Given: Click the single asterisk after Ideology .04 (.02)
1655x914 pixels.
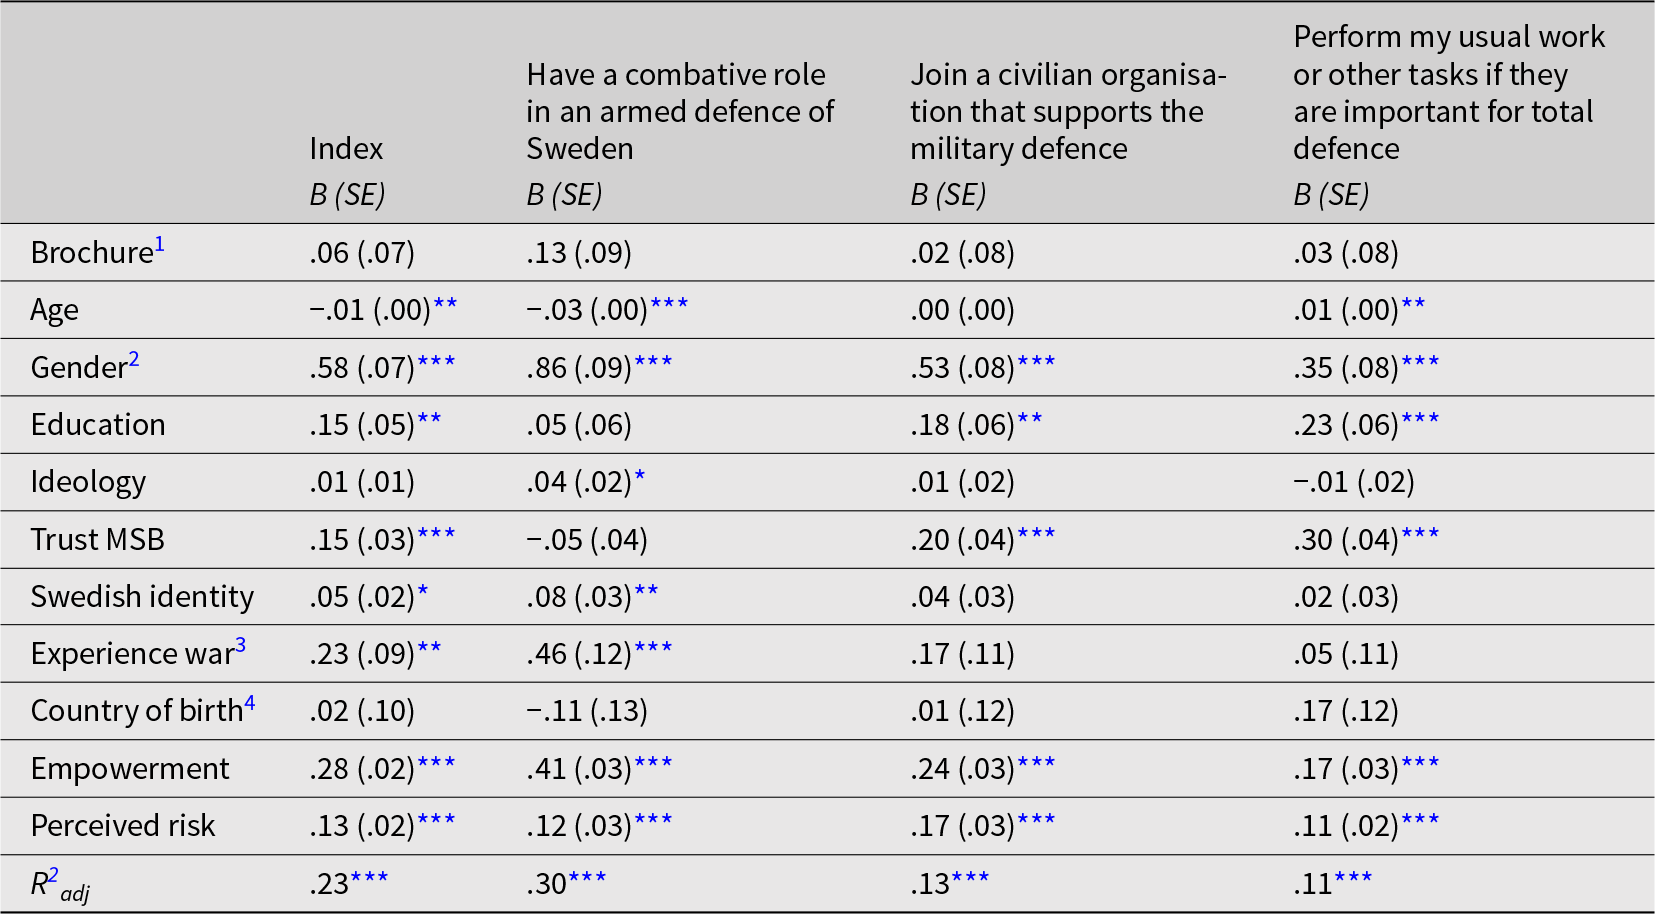Looking at the screenshot, I should [640, 477].
